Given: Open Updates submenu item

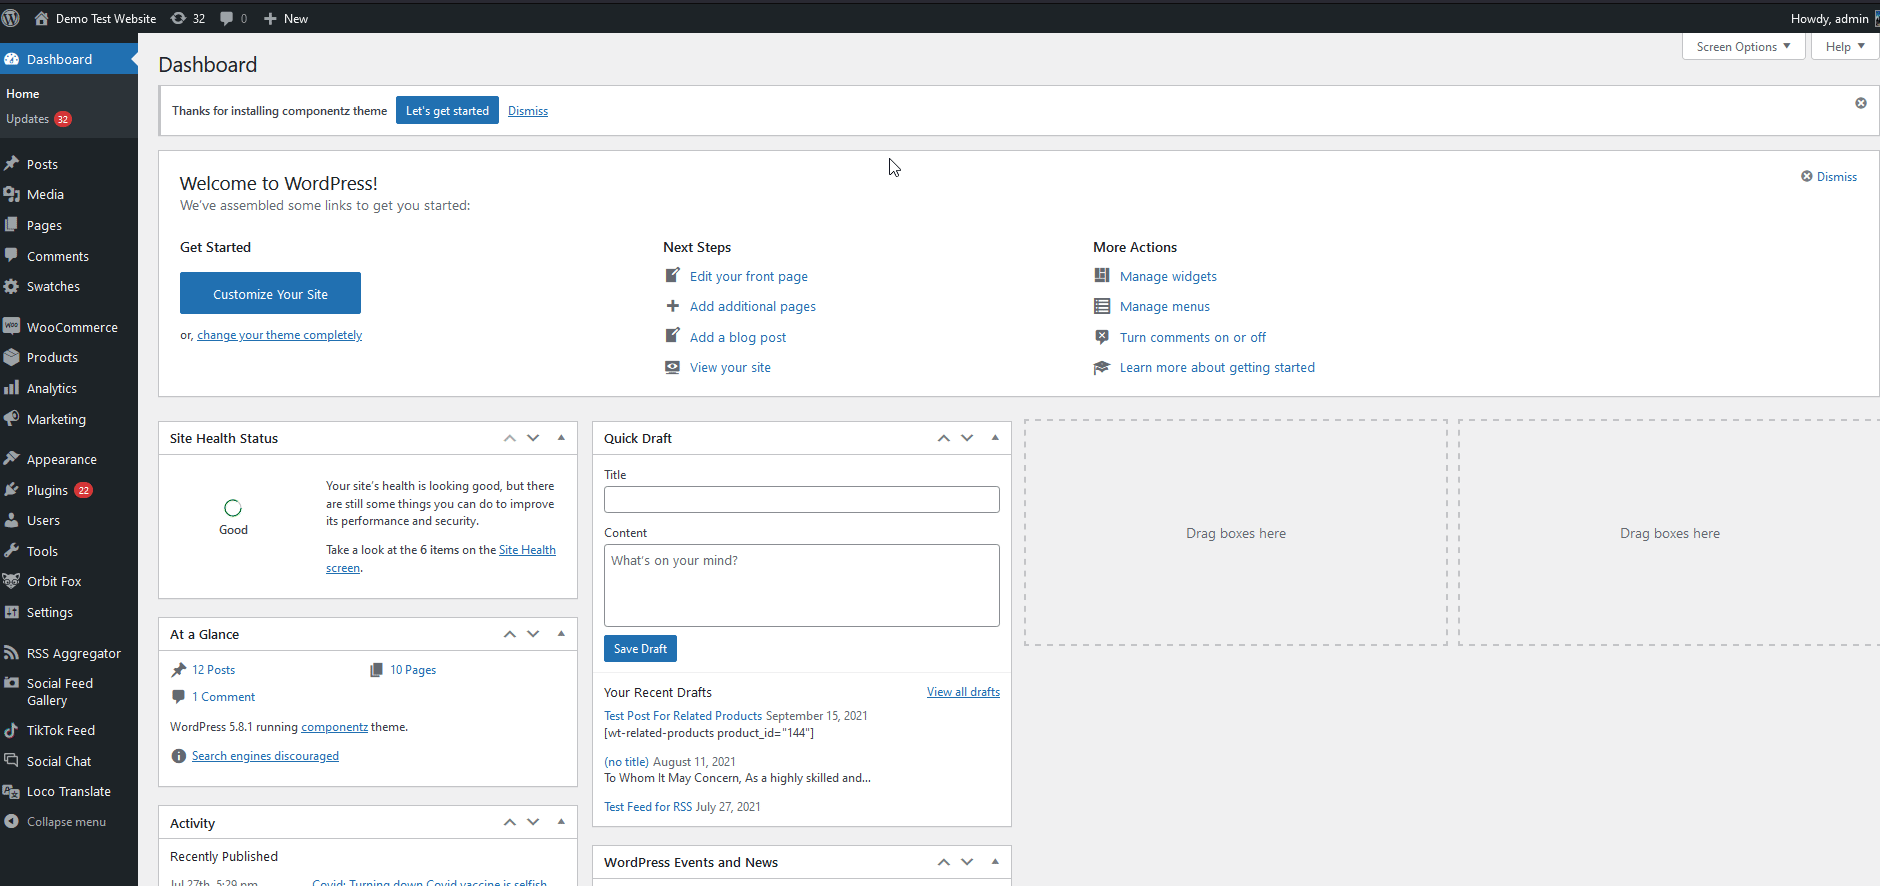Looking at the screenshot, I should click(39, 119).
